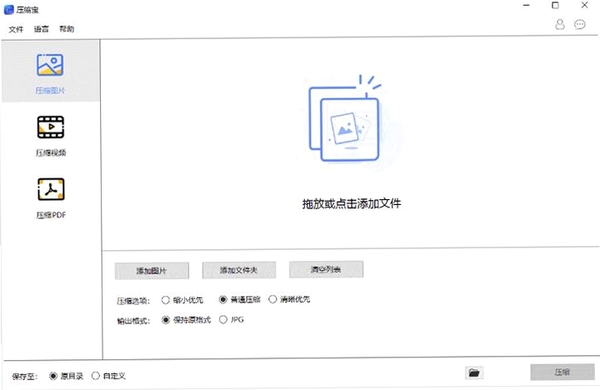Click the 添加图片 button
The height and width of the screenshot is (390, 600).
click(152, 271)
